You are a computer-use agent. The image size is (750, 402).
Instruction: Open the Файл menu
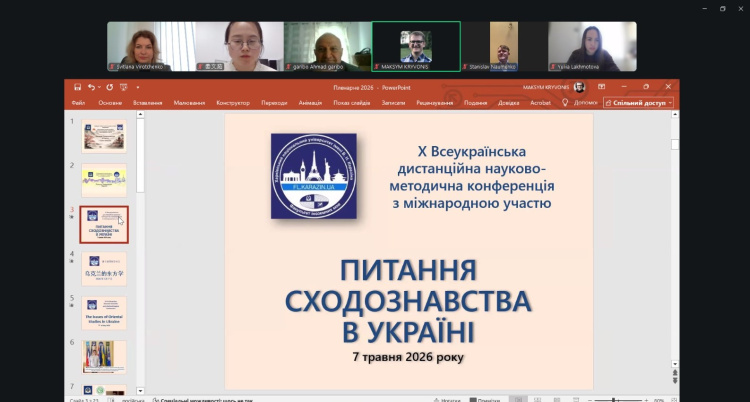tap(78, 103)
